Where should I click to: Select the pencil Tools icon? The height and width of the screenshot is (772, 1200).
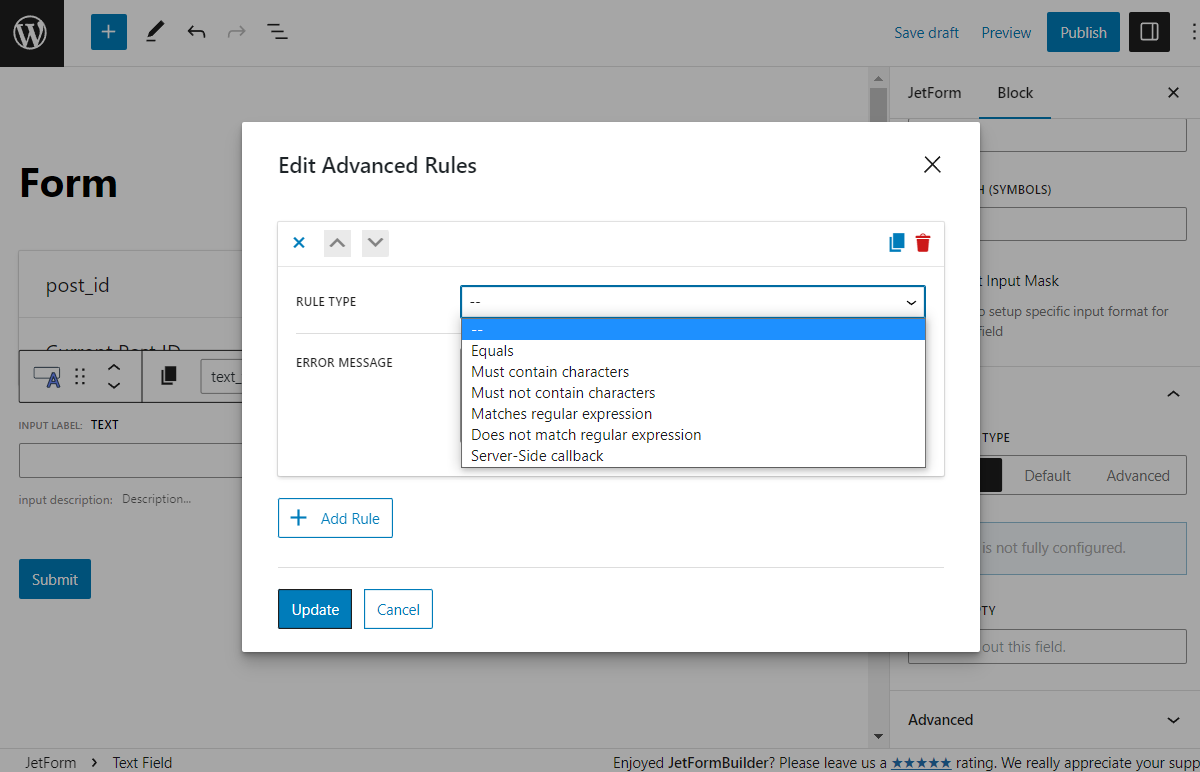[x=154, y=32]
